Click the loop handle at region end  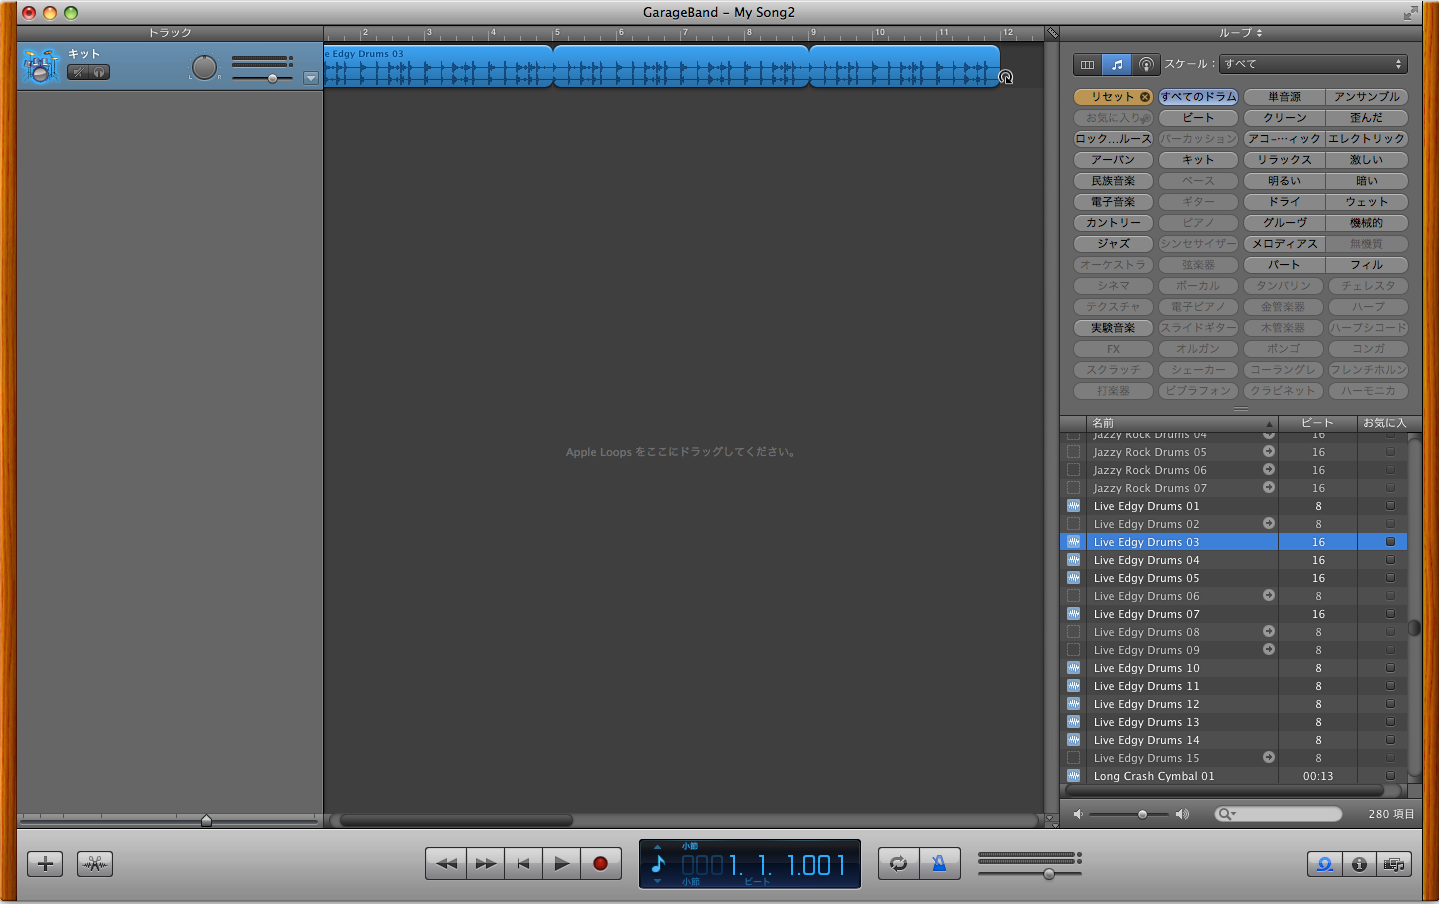click(x=1006, y=77)
